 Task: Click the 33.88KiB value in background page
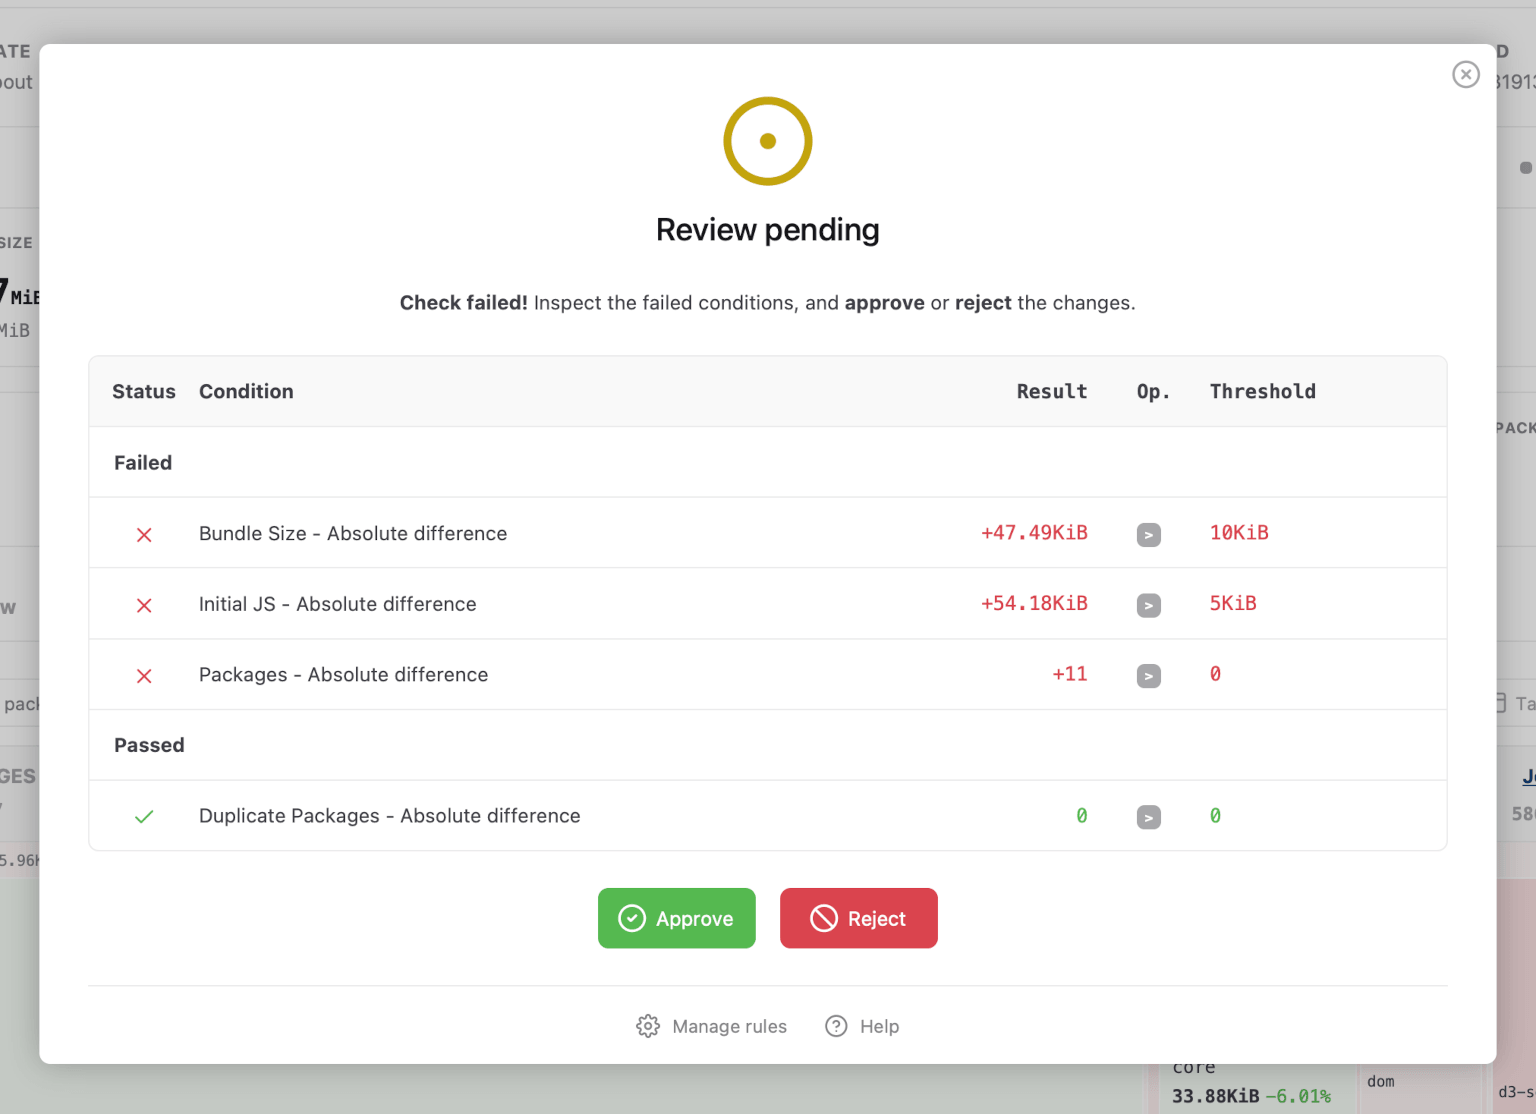click(x=1215, y=1096)
